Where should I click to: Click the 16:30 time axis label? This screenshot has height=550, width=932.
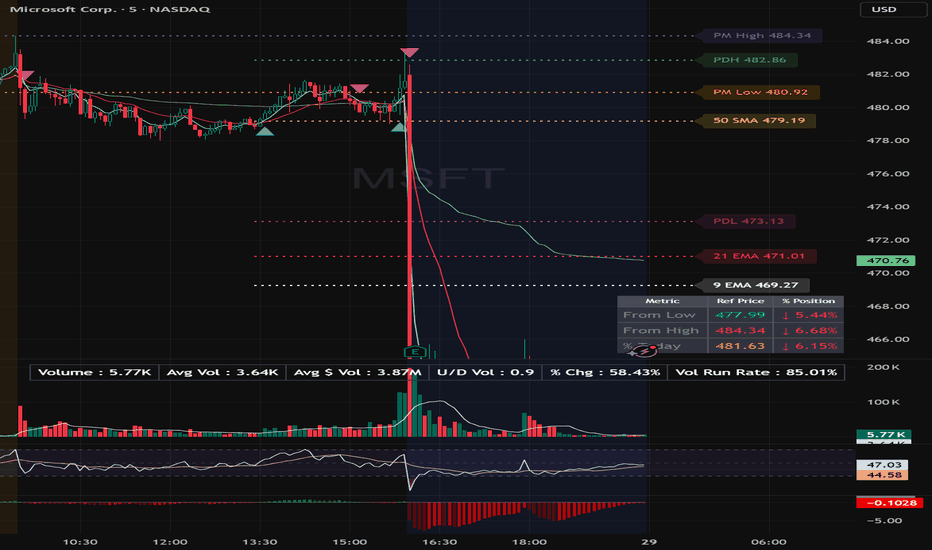pos(439,542)
